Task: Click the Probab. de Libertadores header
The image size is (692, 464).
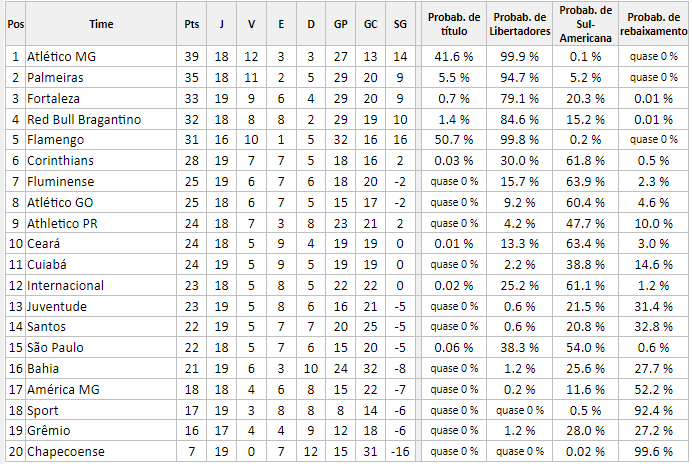Action: (519, 24)
